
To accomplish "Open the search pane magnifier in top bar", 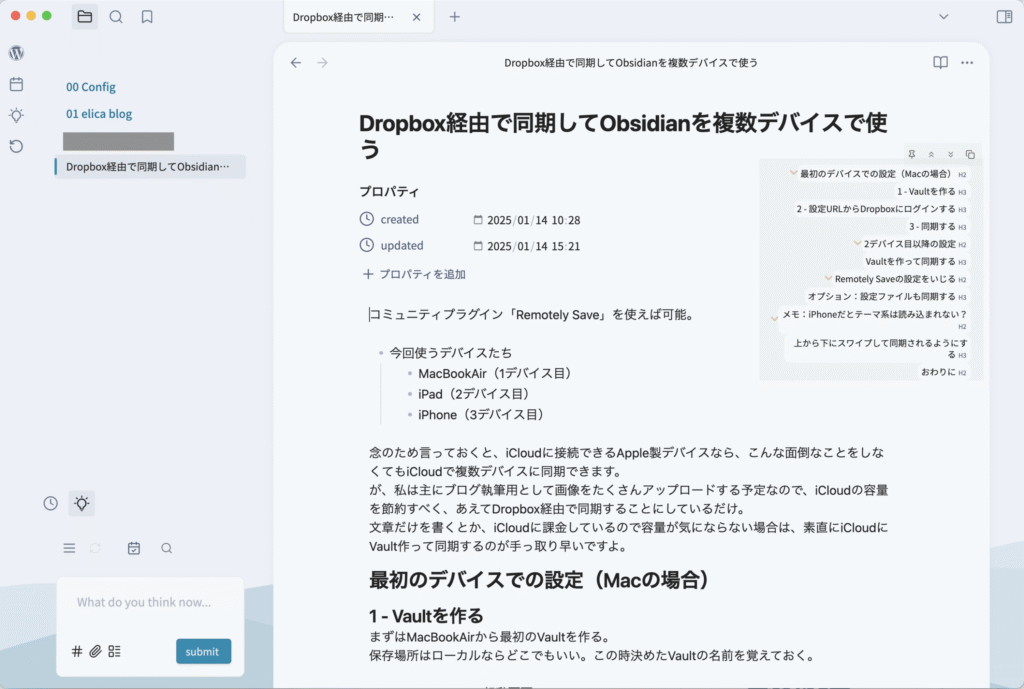I will point(116,17).
